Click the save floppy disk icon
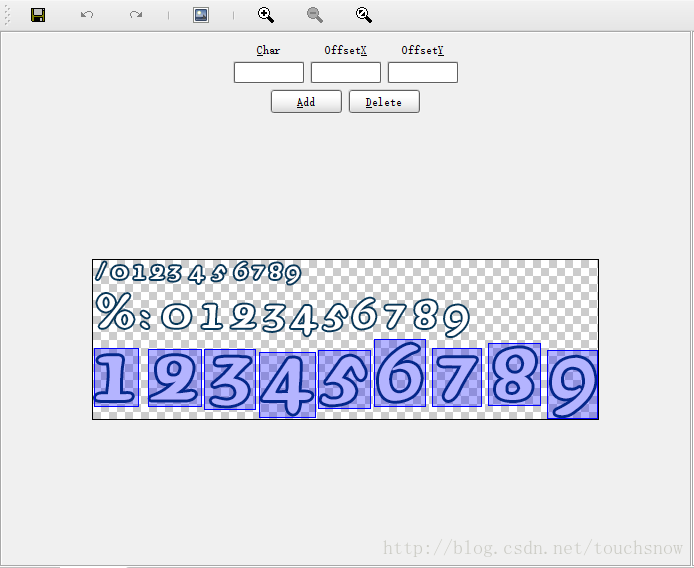 (x=38, y=15)
